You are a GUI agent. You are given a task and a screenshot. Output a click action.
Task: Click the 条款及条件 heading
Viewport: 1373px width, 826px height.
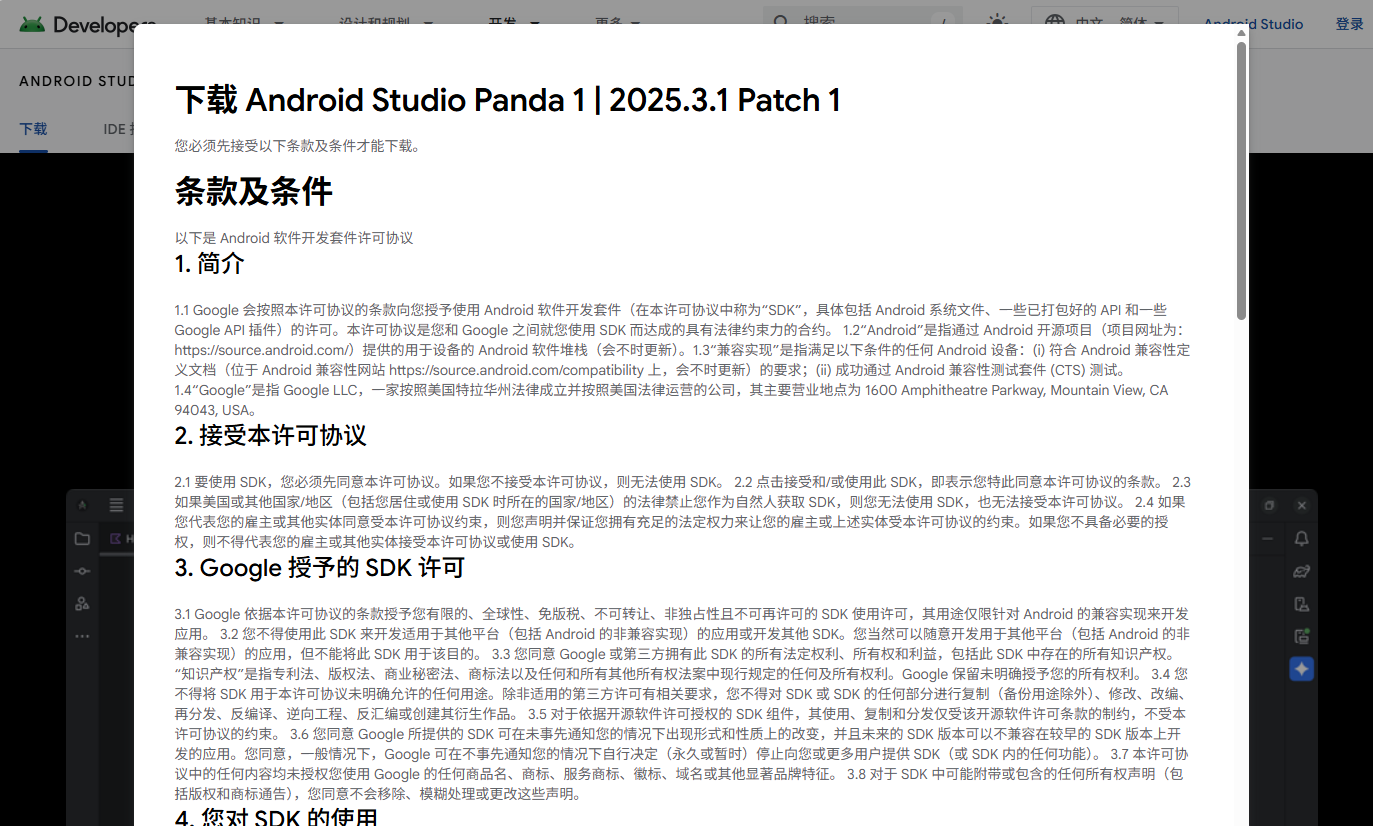(254, 191)
